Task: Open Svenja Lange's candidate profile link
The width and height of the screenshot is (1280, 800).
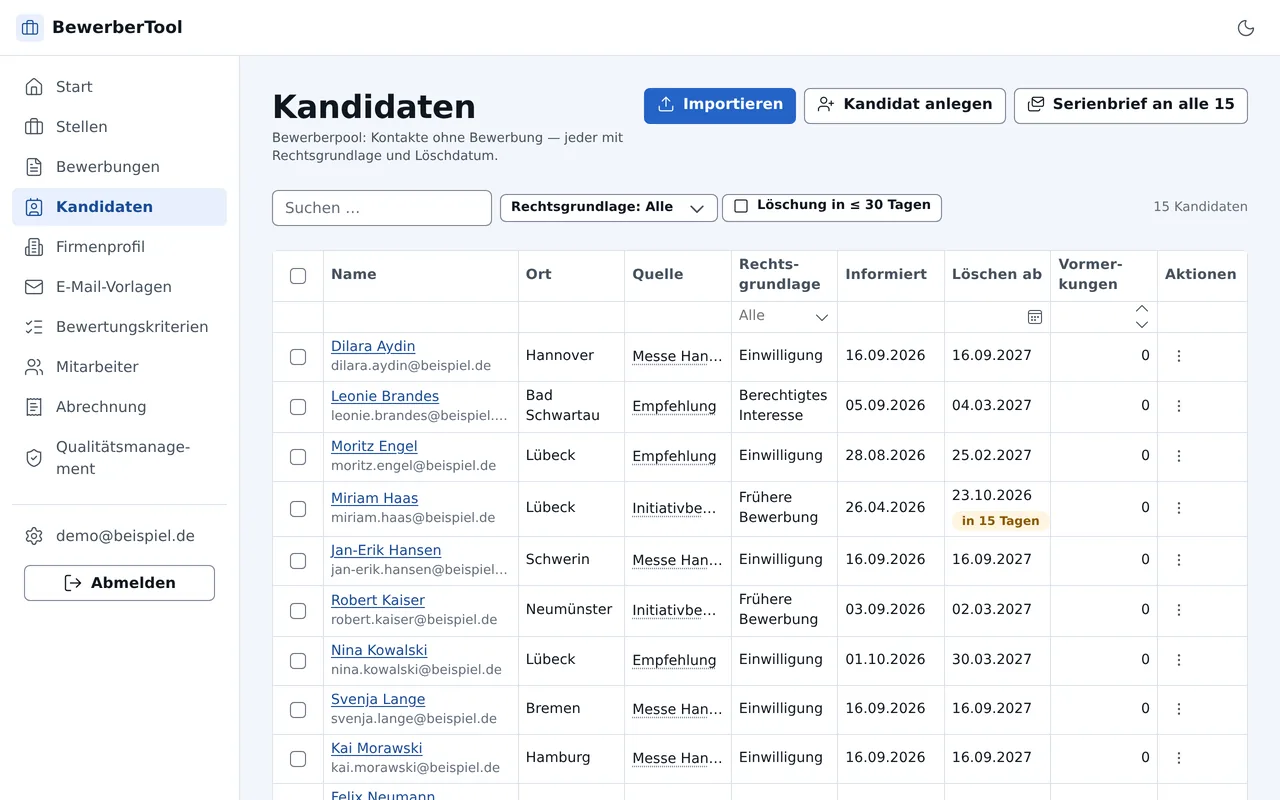Action: [378, 699]
